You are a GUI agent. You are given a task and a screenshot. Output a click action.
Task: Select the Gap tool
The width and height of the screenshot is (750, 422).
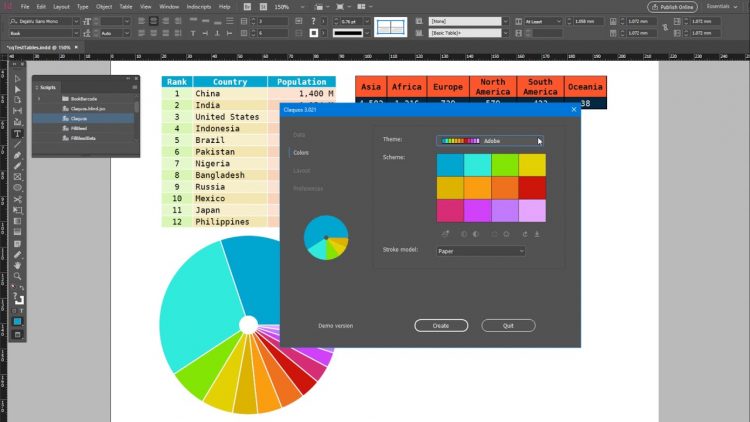point(18,111)
